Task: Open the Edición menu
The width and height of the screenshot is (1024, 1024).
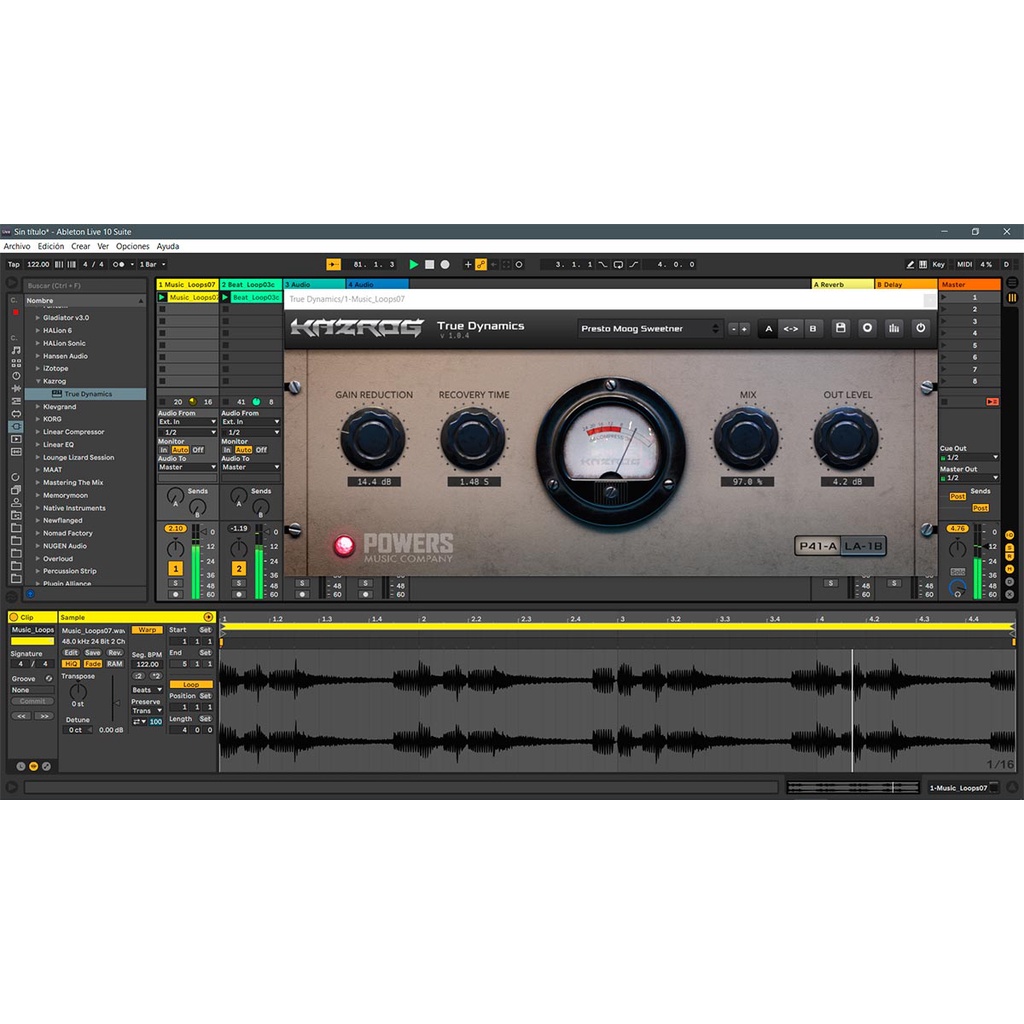Action: [51, 246]
